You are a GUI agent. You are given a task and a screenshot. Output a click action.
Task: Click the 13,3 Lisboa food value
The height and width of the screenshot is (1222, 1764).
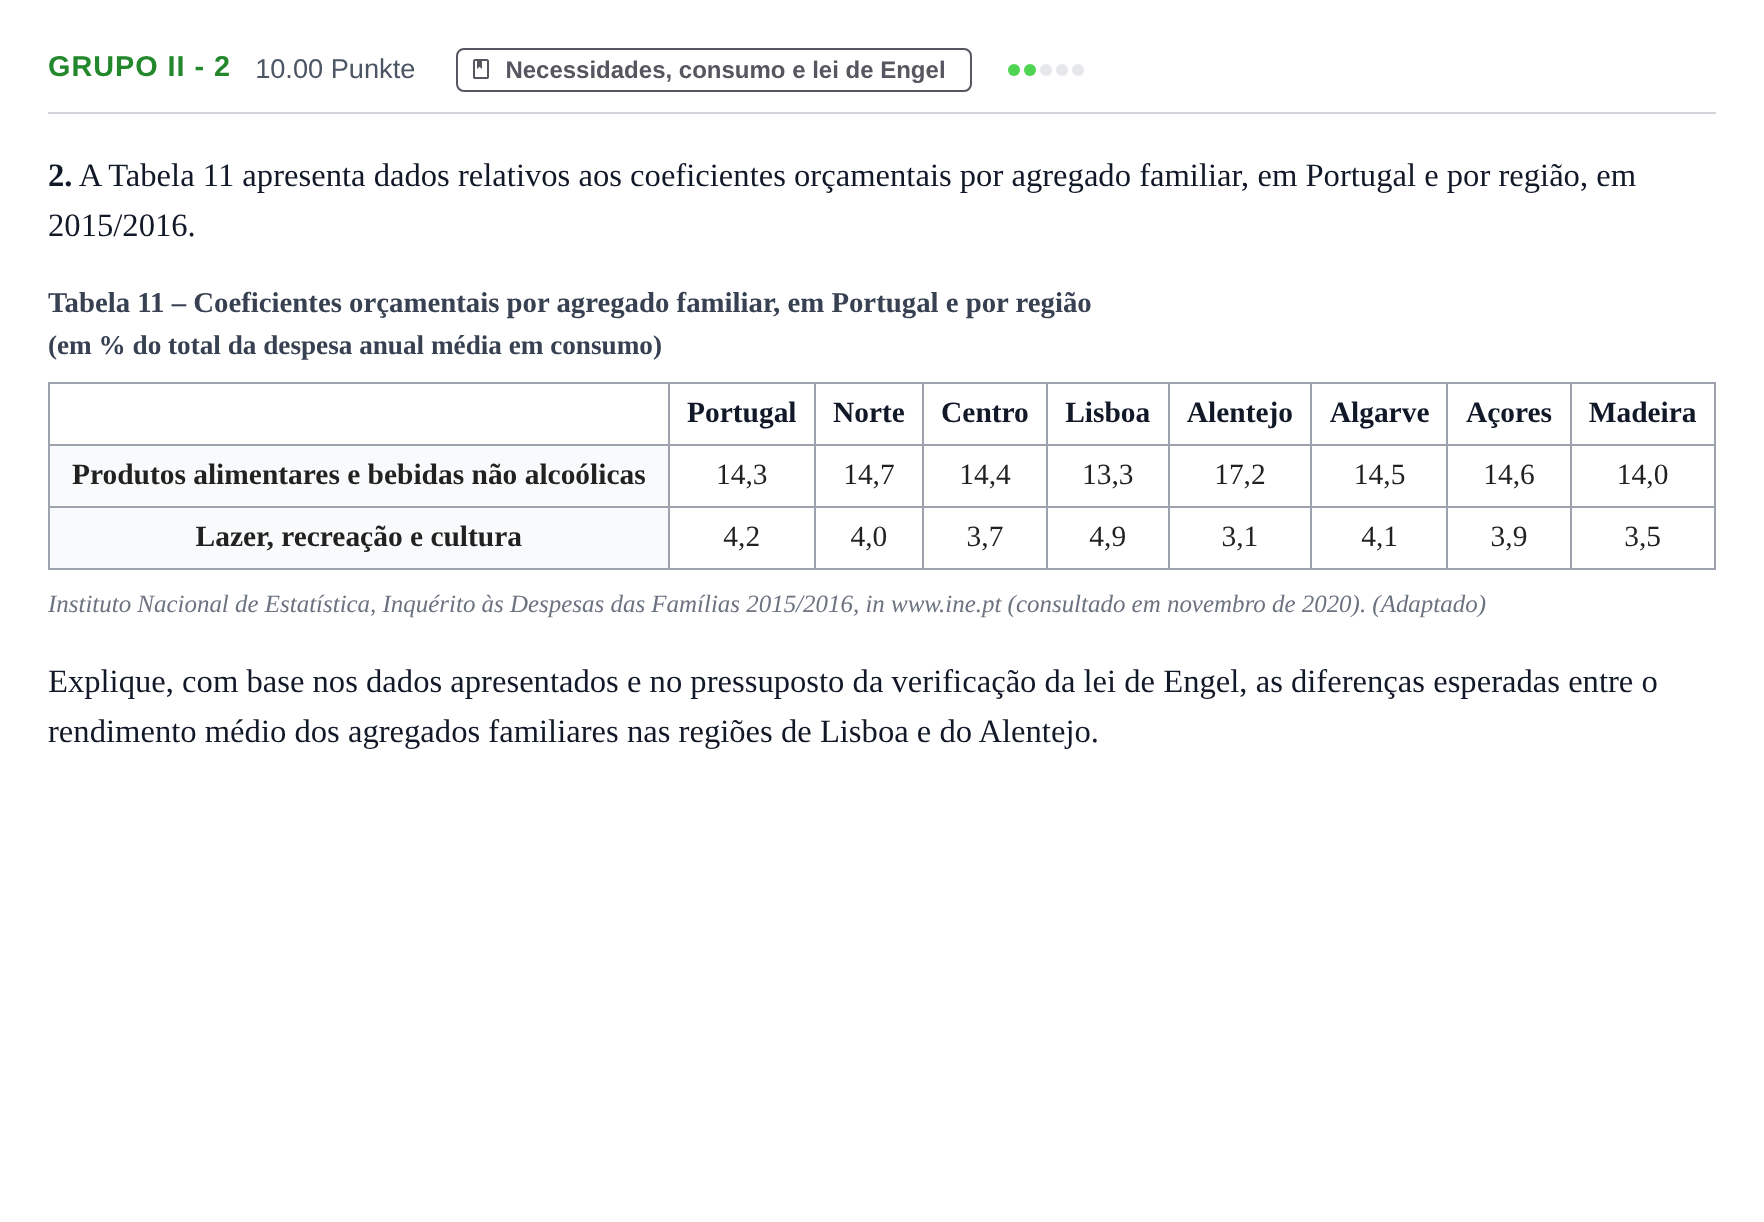[x=1108, y=475]
